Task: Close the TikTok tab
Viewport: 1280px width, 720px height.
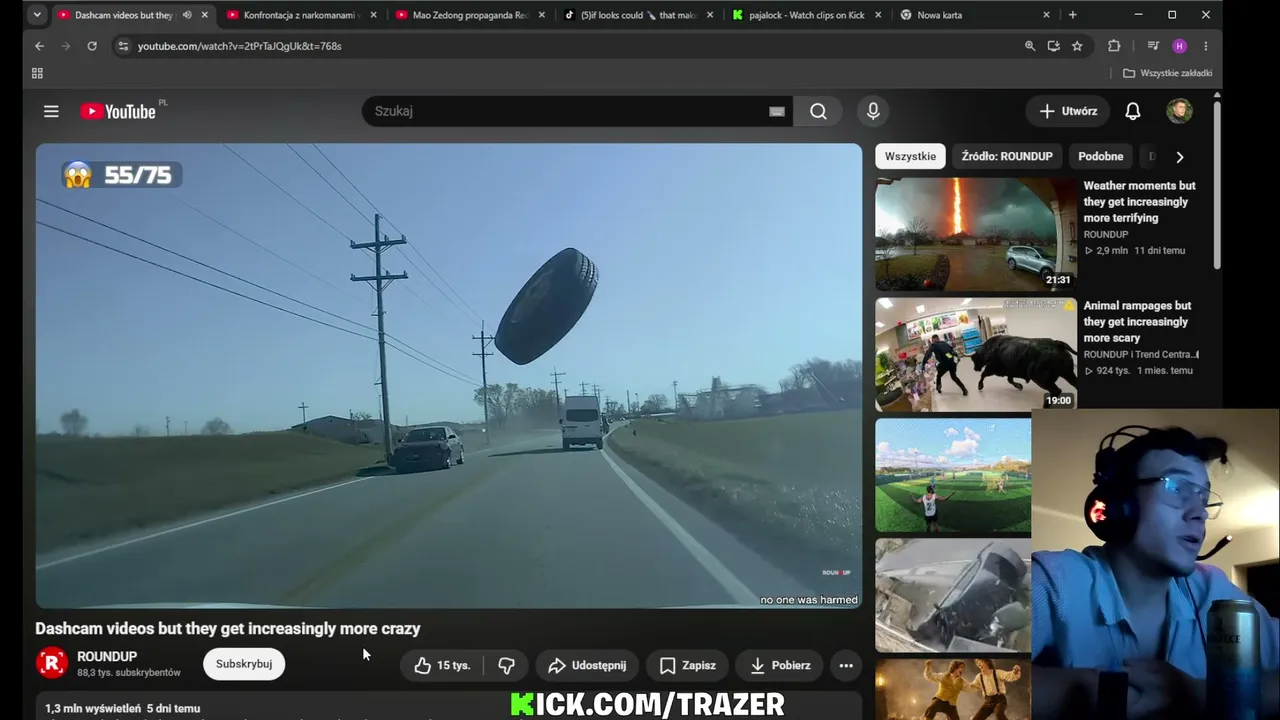Action: coord(710,15)
